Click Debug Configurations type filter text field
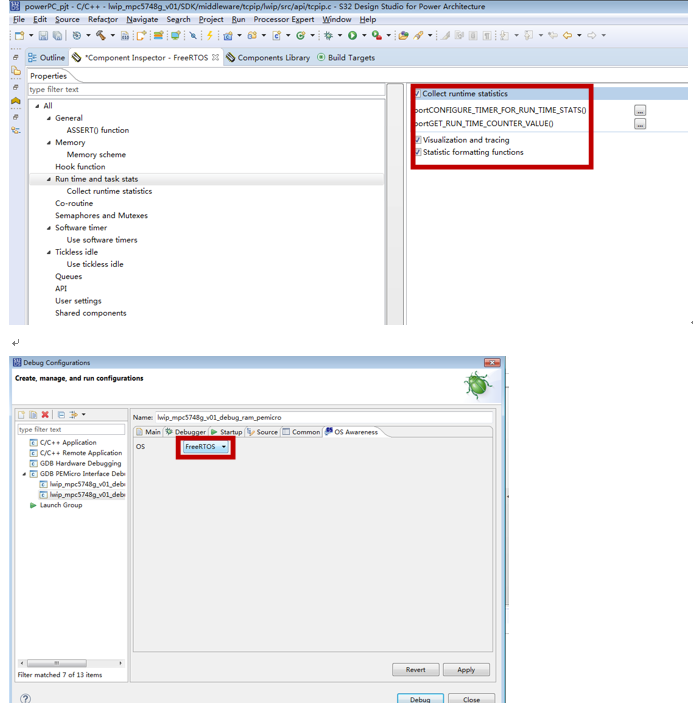 [x=71, y=430]
